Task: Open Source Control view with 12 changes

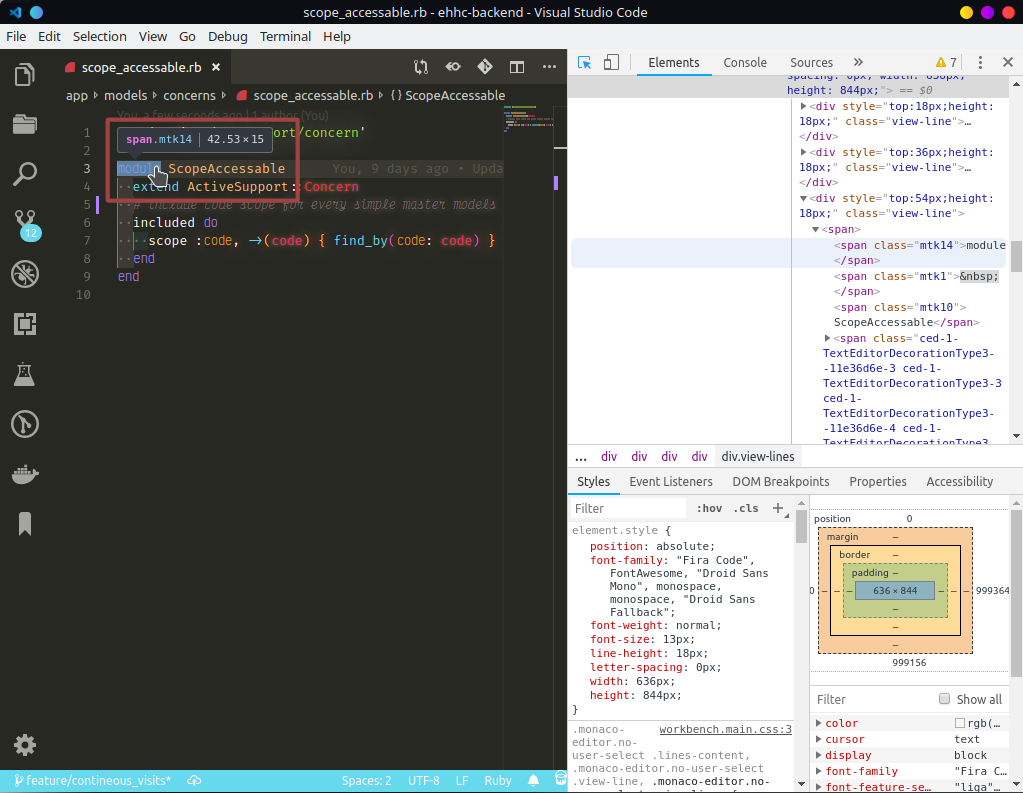Action: click(x=24, y=224)
